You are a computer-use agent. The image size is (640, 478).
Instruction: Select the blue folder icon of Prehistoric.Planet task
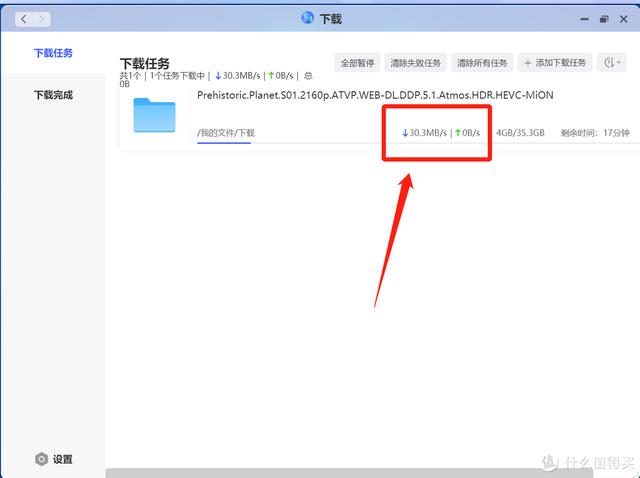[154, 115]
